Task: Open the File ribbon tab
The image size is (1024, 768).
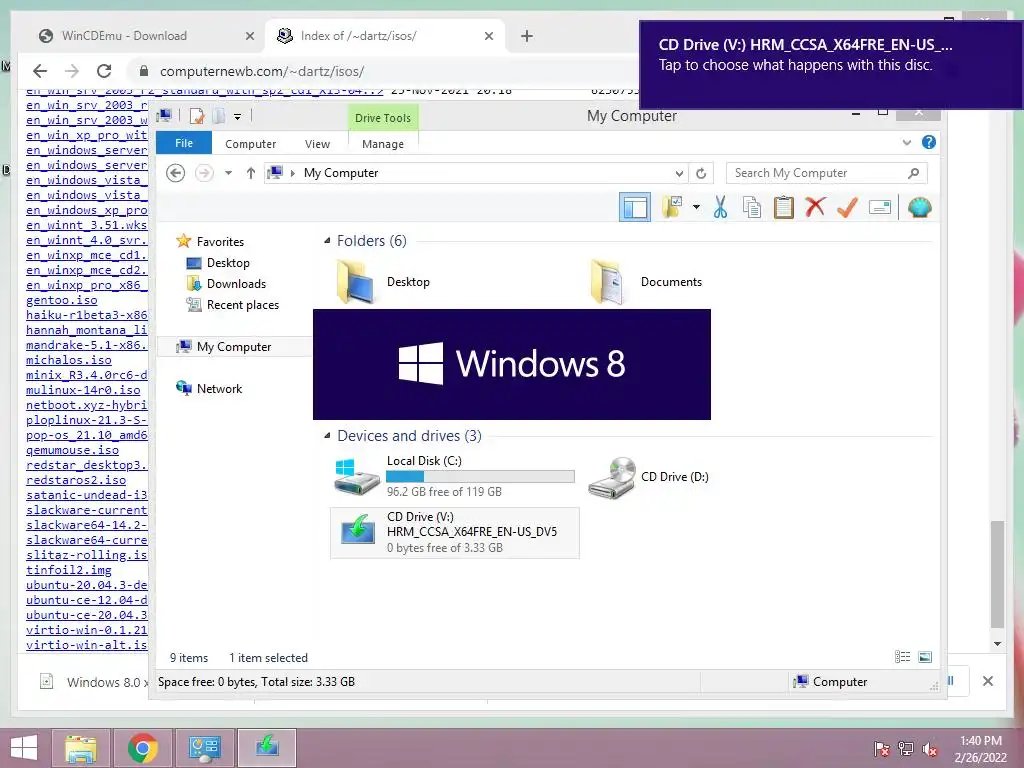Action: pos(184,143)
